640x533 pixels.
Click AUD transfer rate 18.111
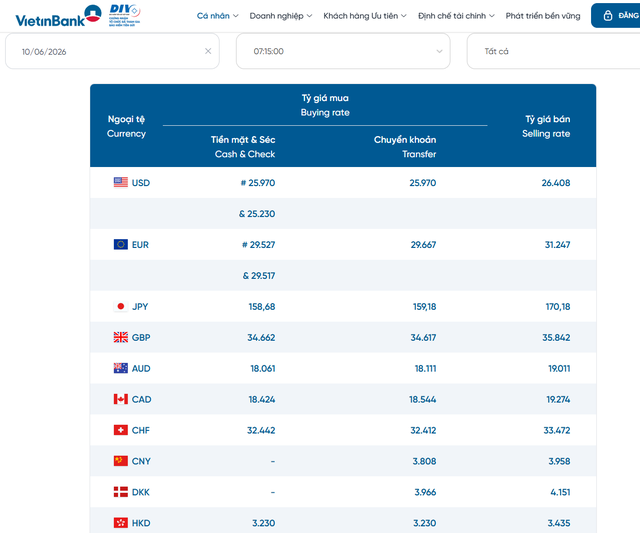(426, 369)
